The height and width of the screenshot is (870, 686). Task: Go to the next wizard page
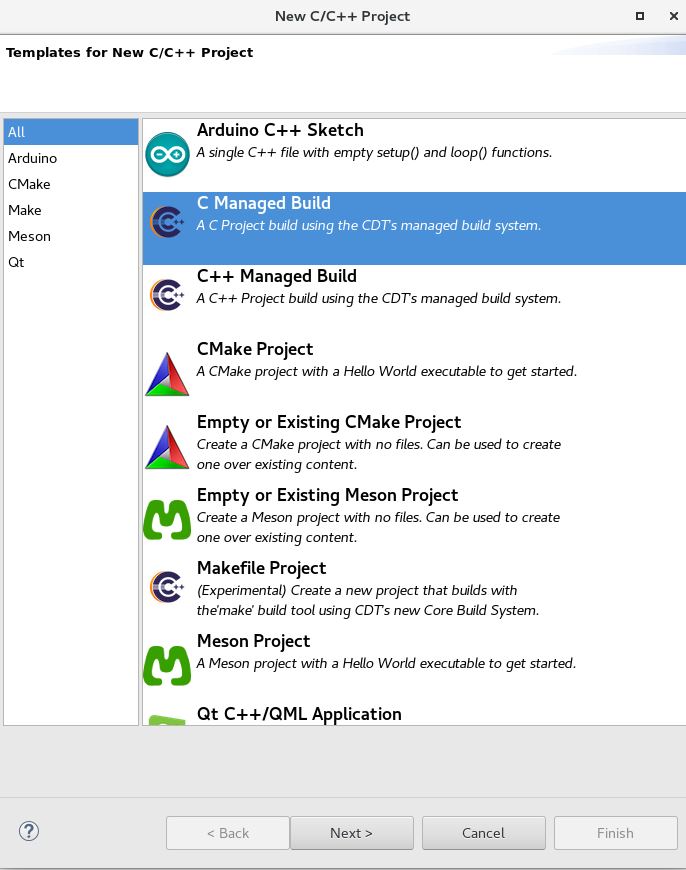coord(352,833)
